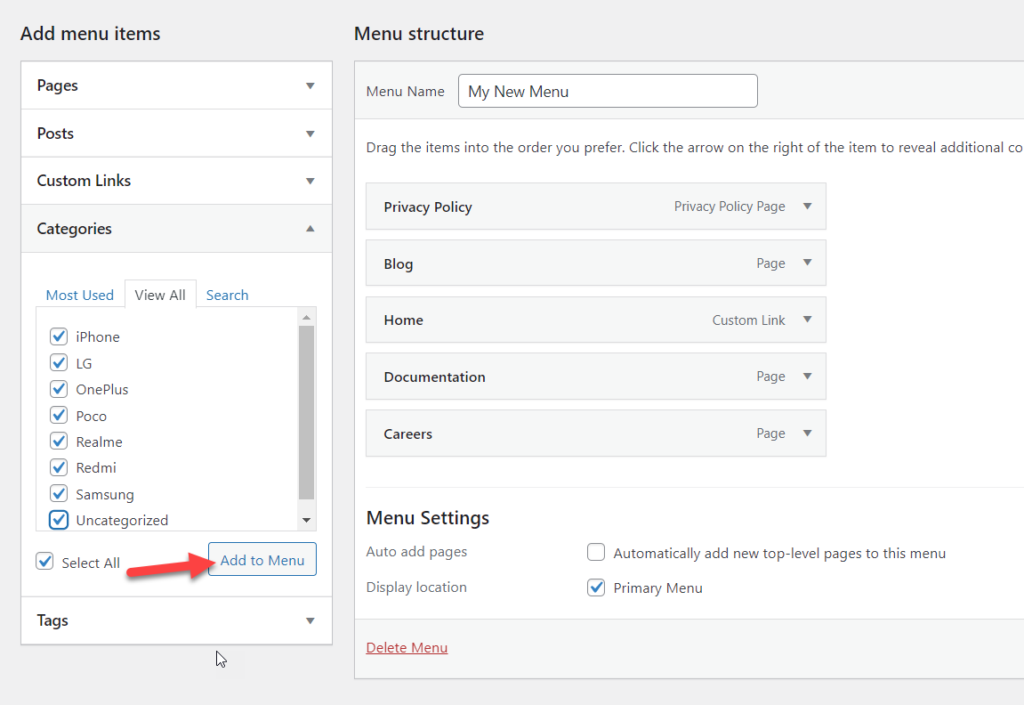
Task: Uncheck the iPhone category
Action: coord(59,336)
